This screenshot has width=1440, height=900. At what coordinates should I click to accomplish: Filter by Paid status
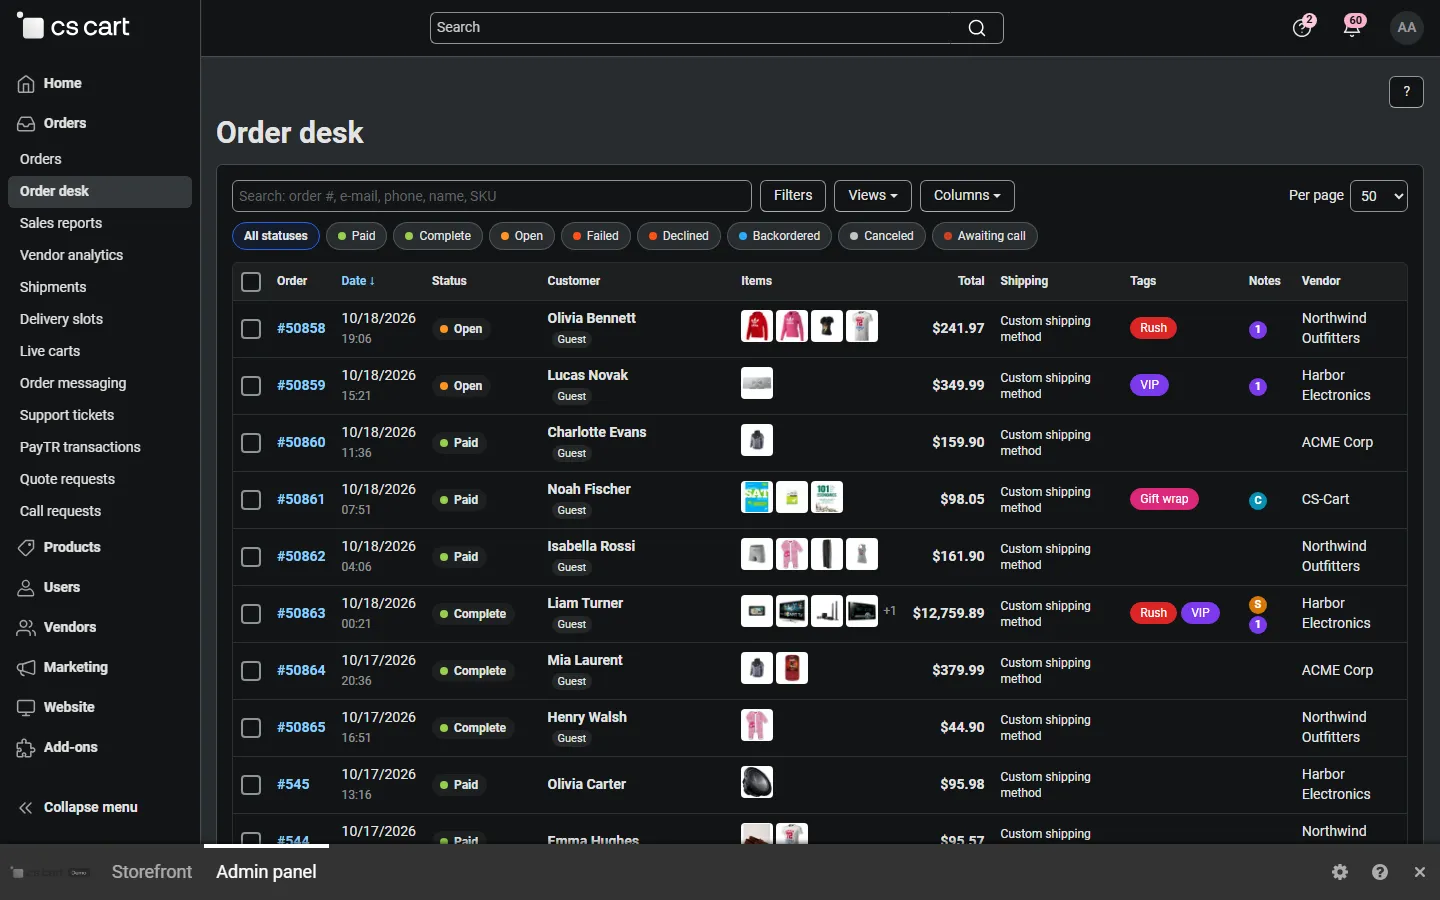(356, 236)
